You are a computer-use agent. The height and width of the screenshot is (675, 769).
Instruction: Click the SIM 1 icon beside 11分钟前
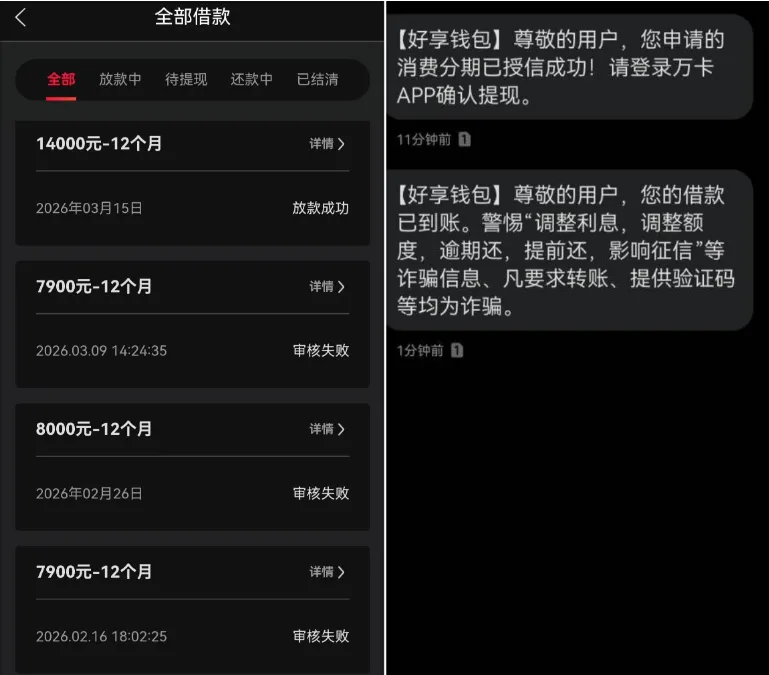click(464, 140)
